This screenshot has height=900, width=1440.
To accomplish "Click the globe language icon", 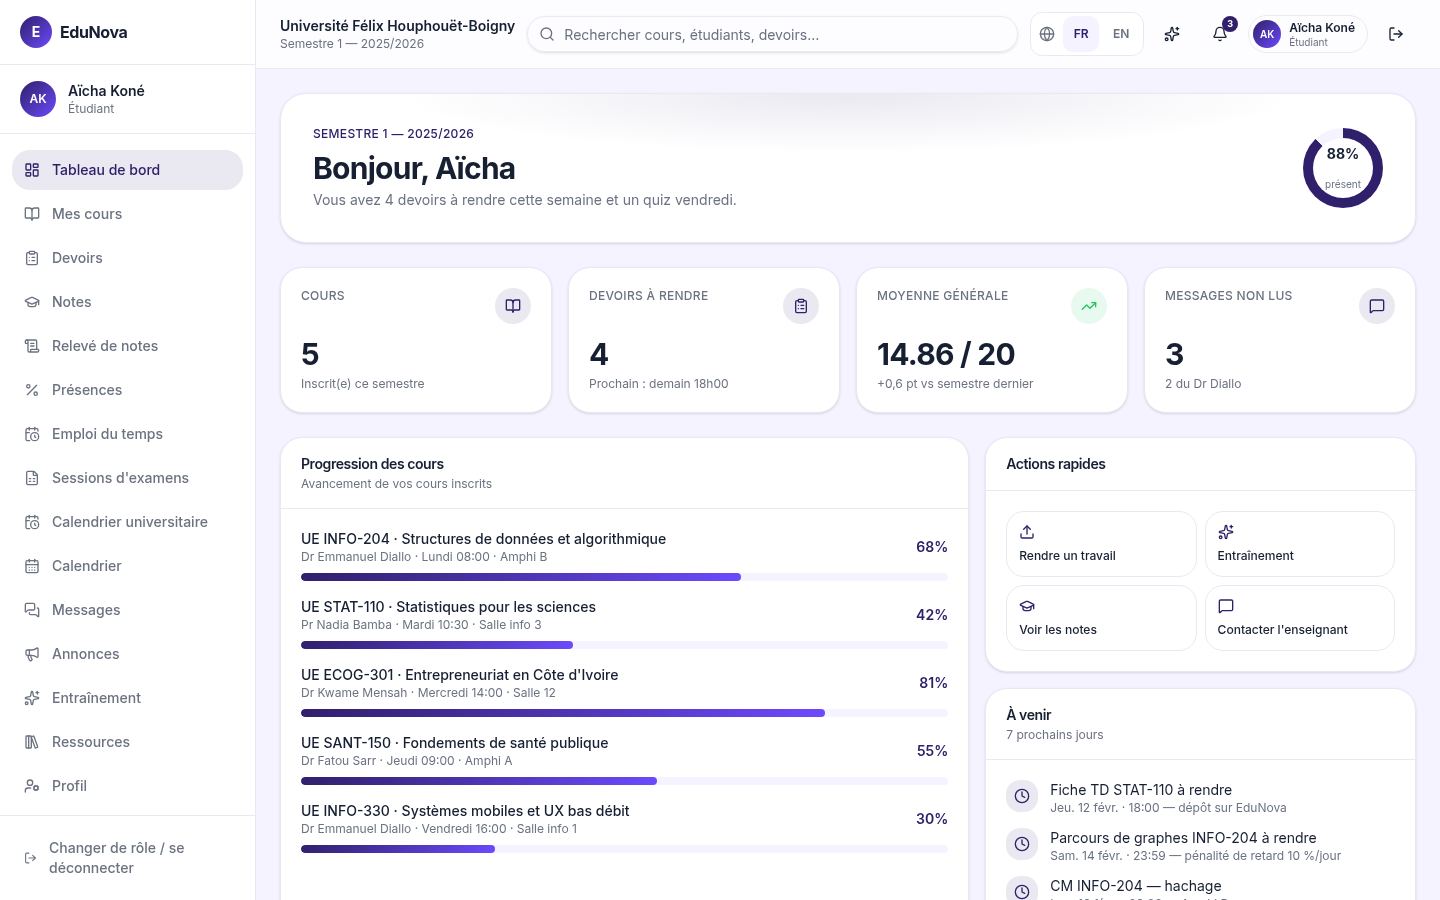I will point(1047,34).
